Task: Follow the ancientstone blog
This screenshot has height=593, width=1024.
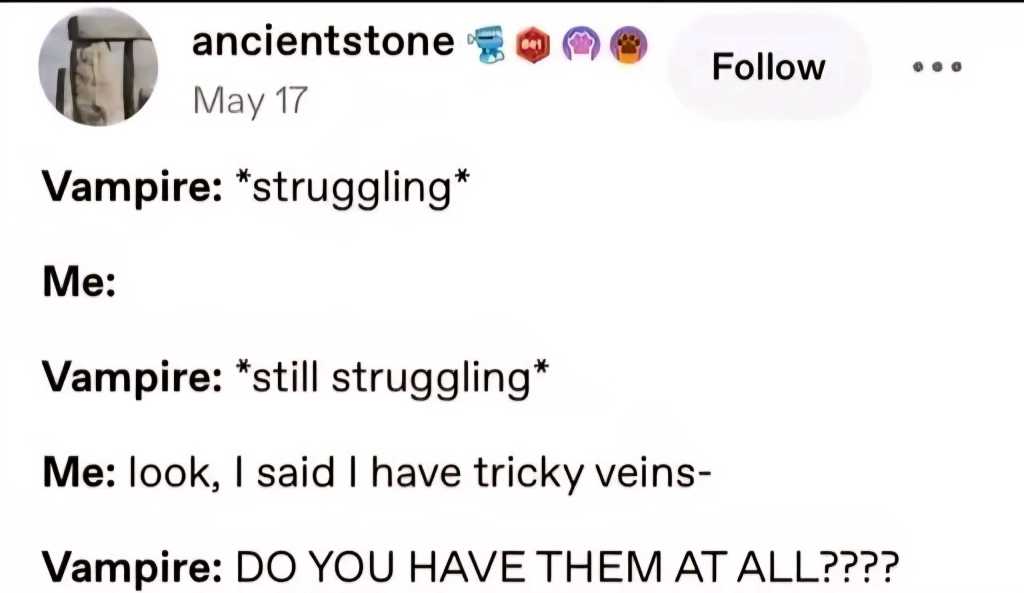Action: click(768, 68)
